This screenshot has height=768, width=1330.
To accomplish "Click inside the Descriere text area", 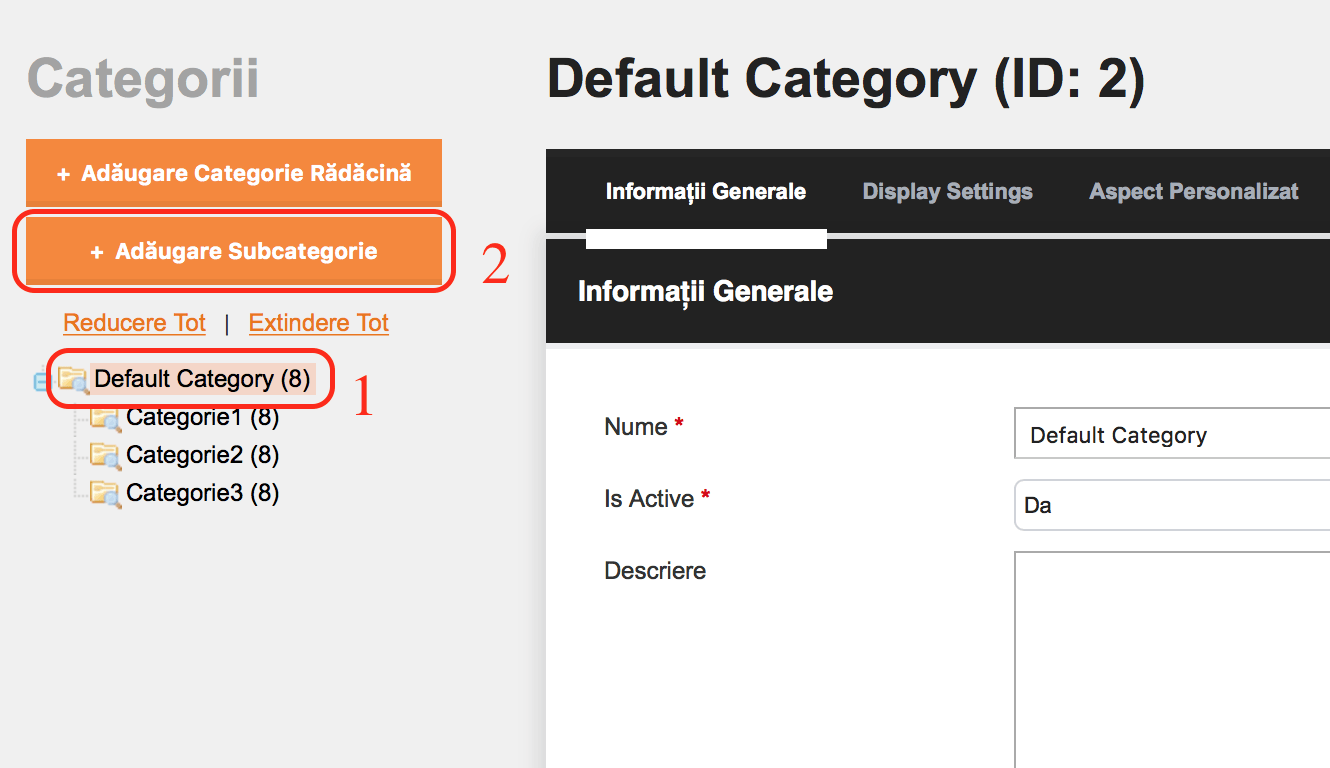I will click(x=1172, y=659).
